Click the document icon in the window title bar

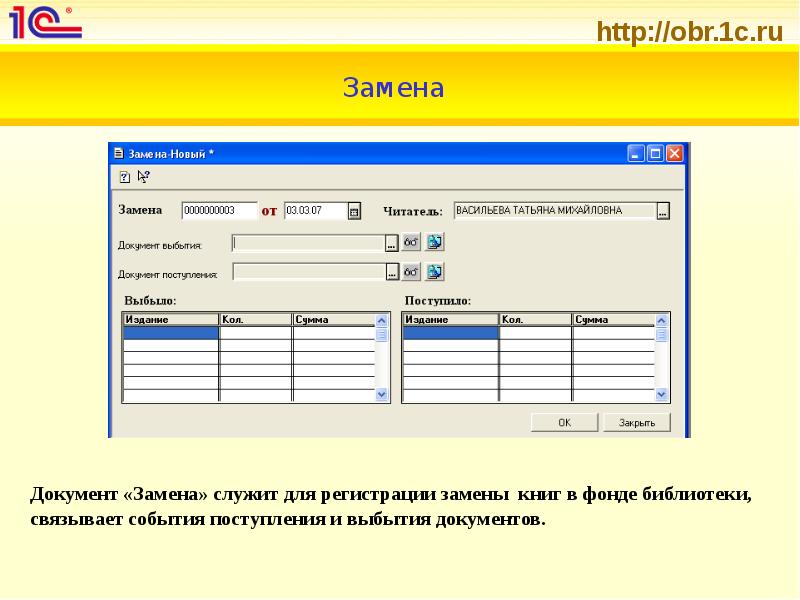(118, 154)
